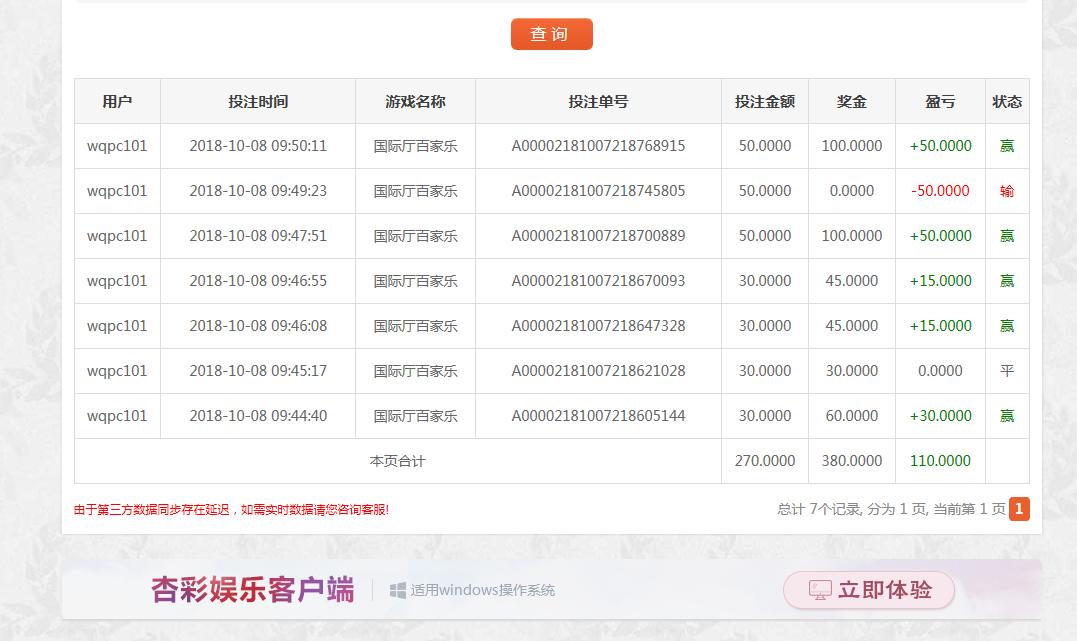
Task: Open the 杏彩娱乐客户端 banner title
Action: [x=253, y=589]
